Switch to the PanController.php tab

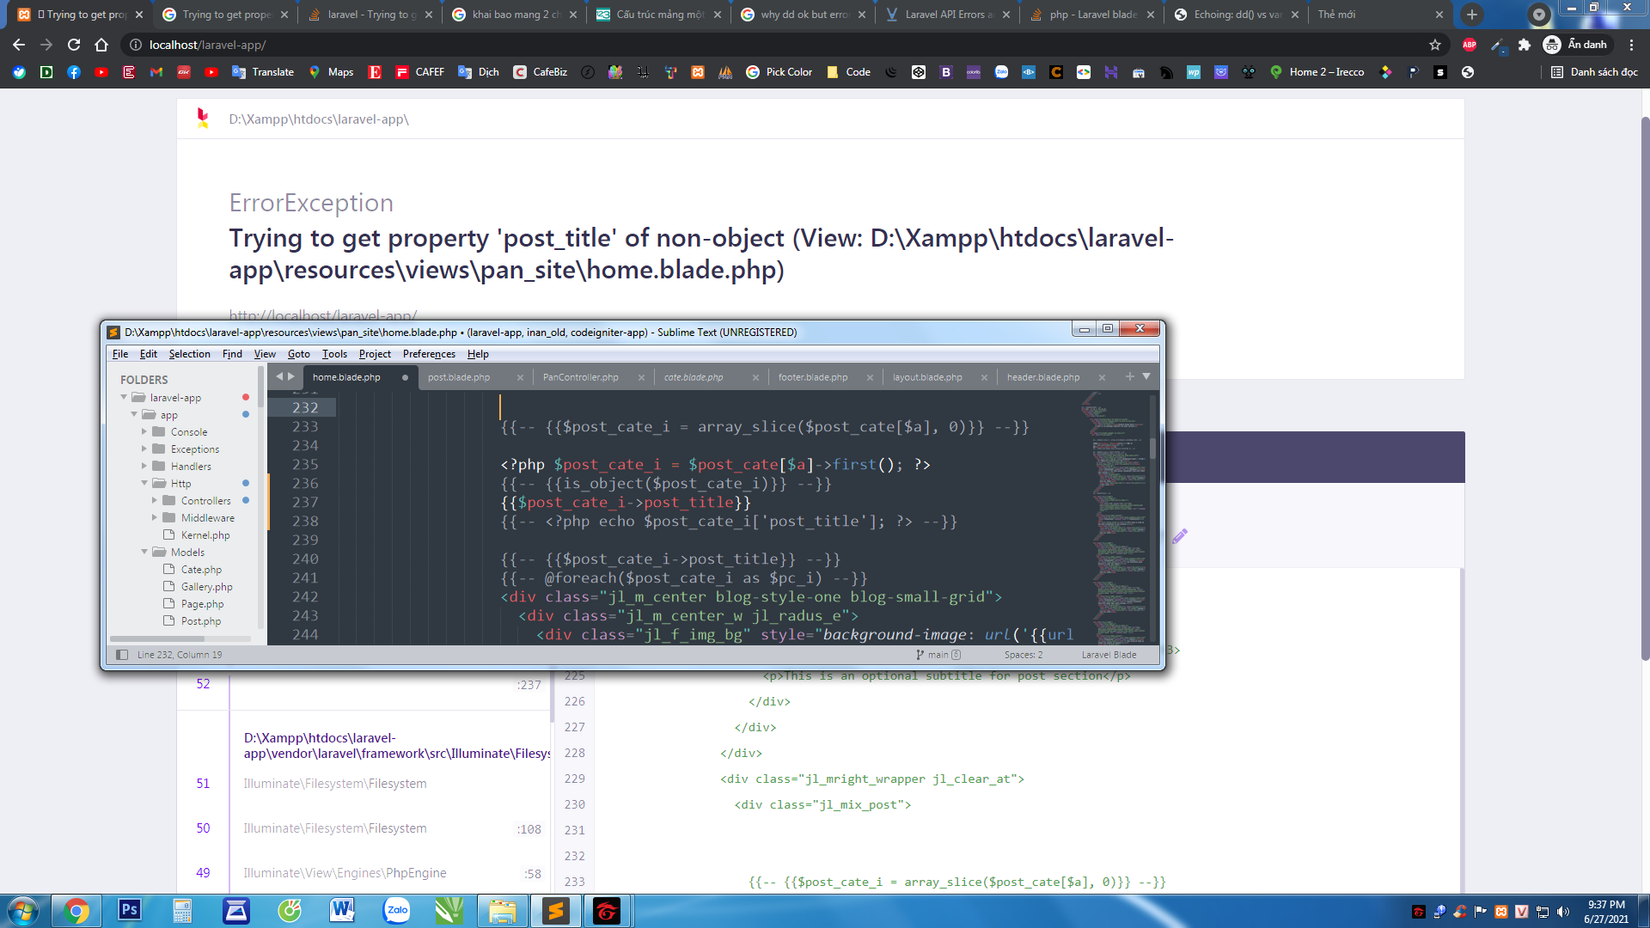pyautogui.click(x=580, y=377)
